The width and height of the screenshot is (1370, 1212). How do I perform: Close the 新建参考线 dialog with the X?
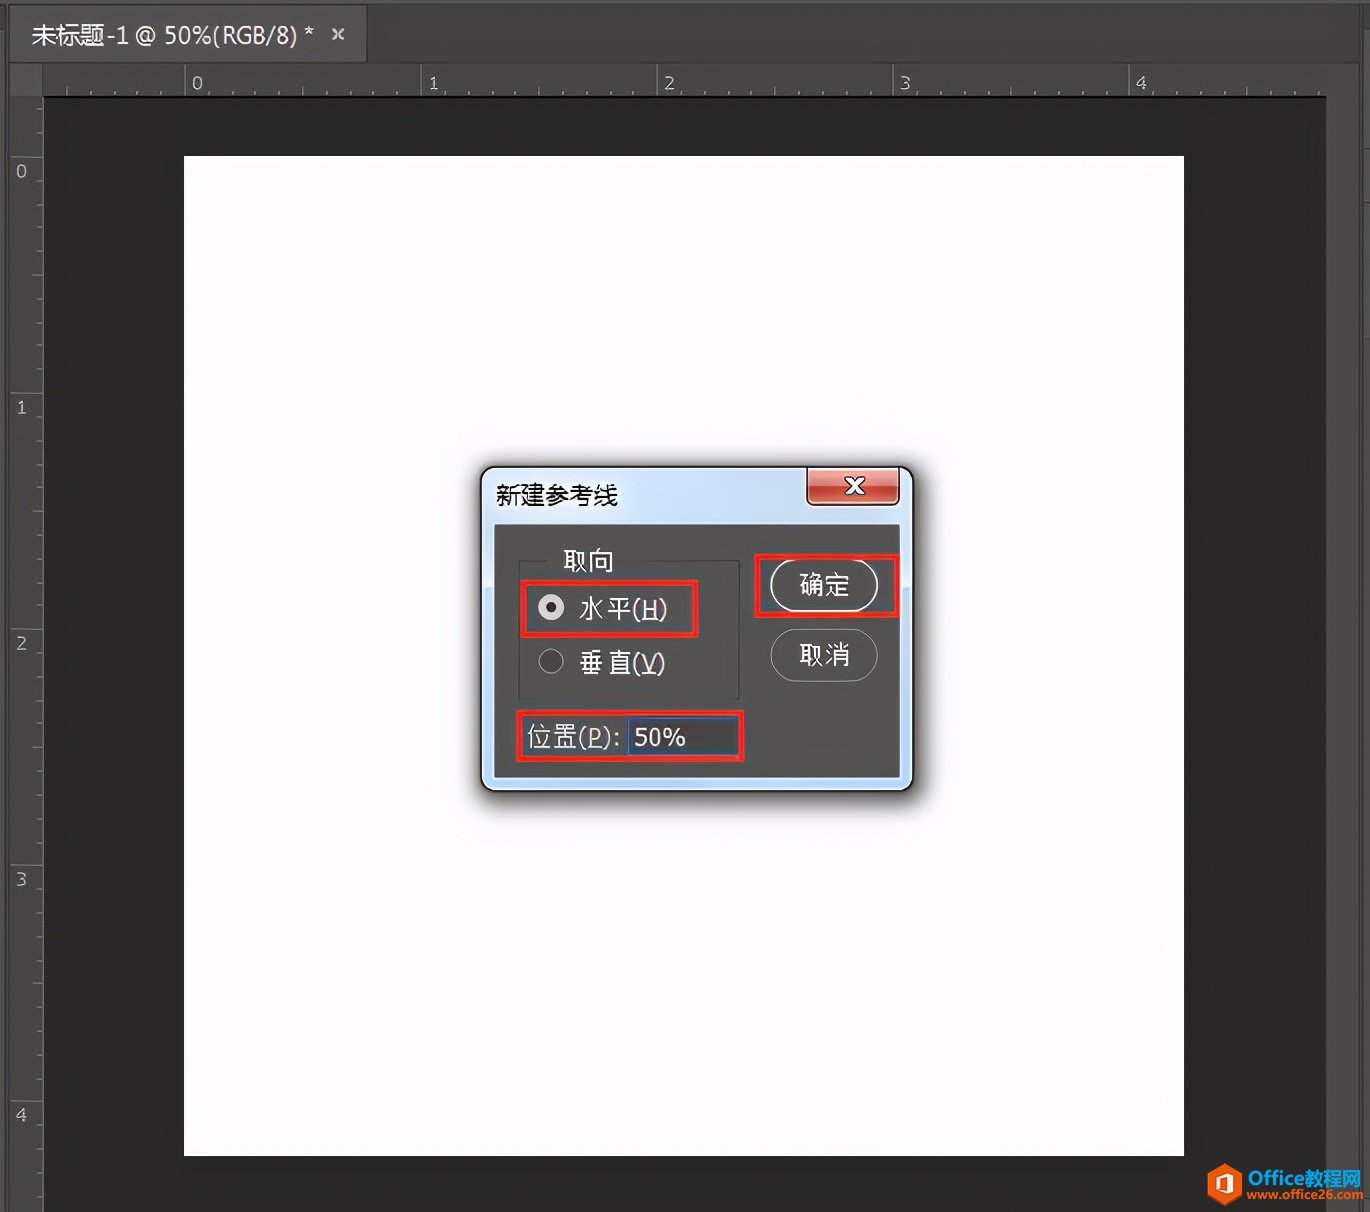click(853, 486)
